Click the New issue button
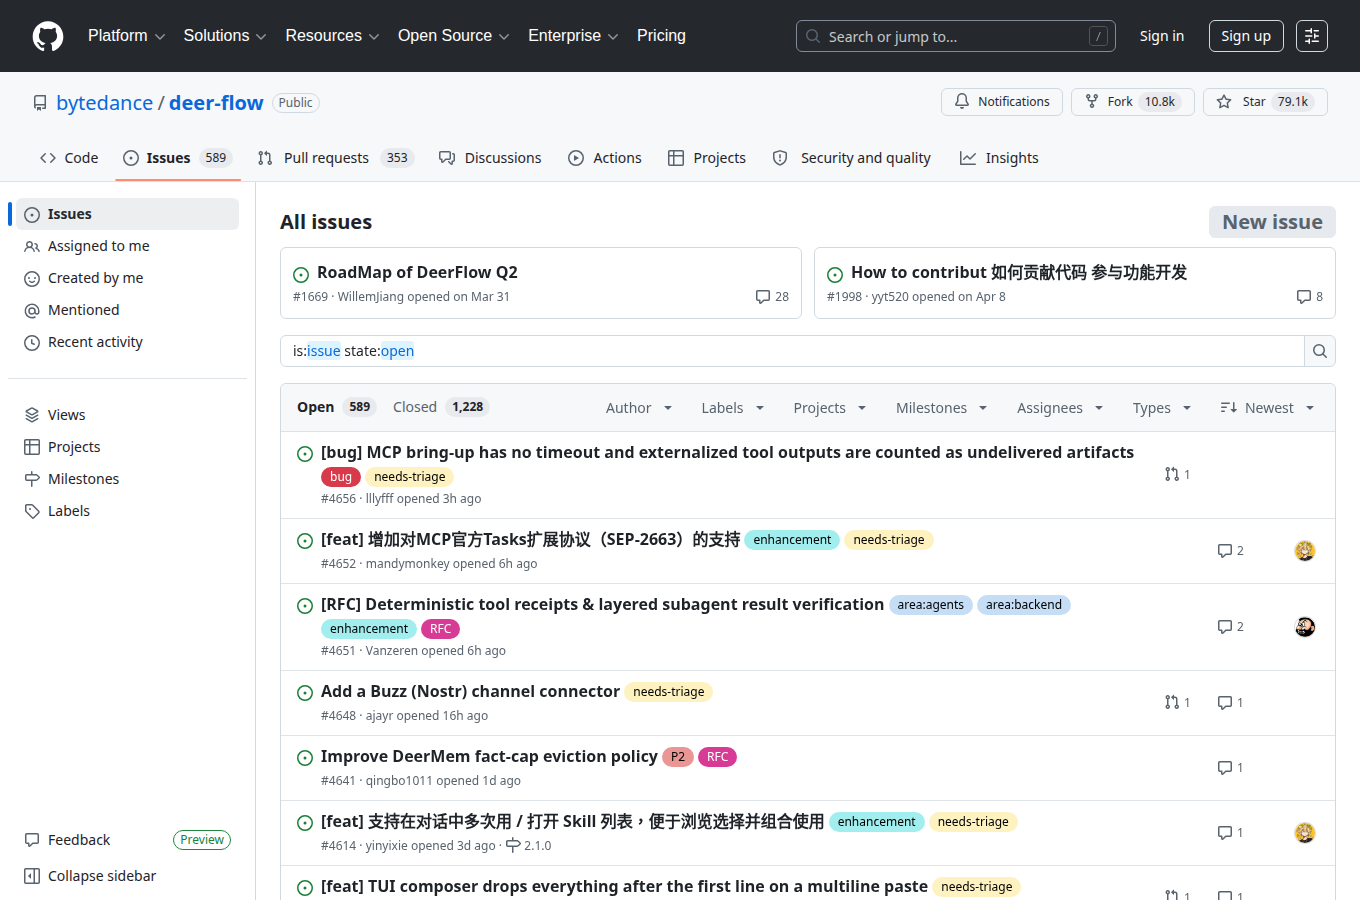The width and height of the screenshot is (1360, 900). pyautogui.click(x=1272, y=222)
